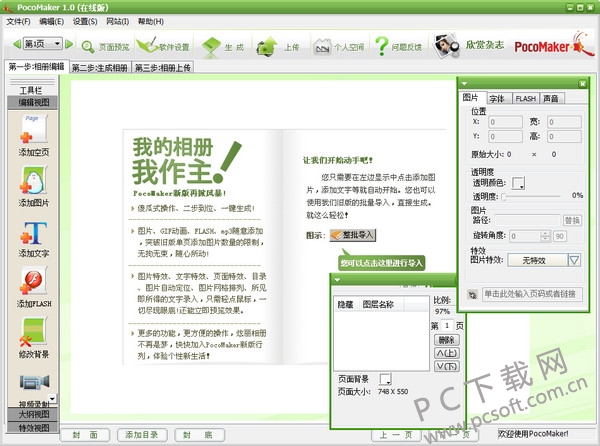Click the 透明度 transparency slider
Viewport: 600px width, 446px height.
tap(532, 196)
